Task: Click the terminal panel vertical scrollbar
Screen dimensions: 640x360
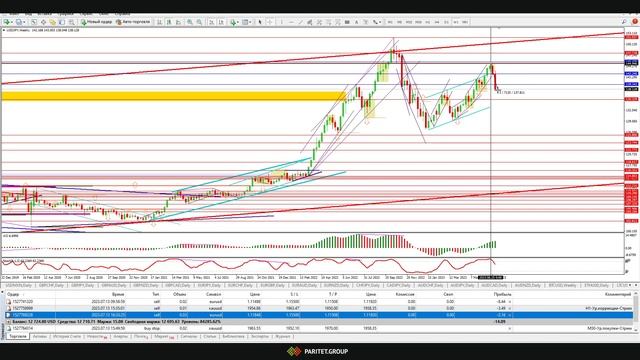Action: click(636, 310)
